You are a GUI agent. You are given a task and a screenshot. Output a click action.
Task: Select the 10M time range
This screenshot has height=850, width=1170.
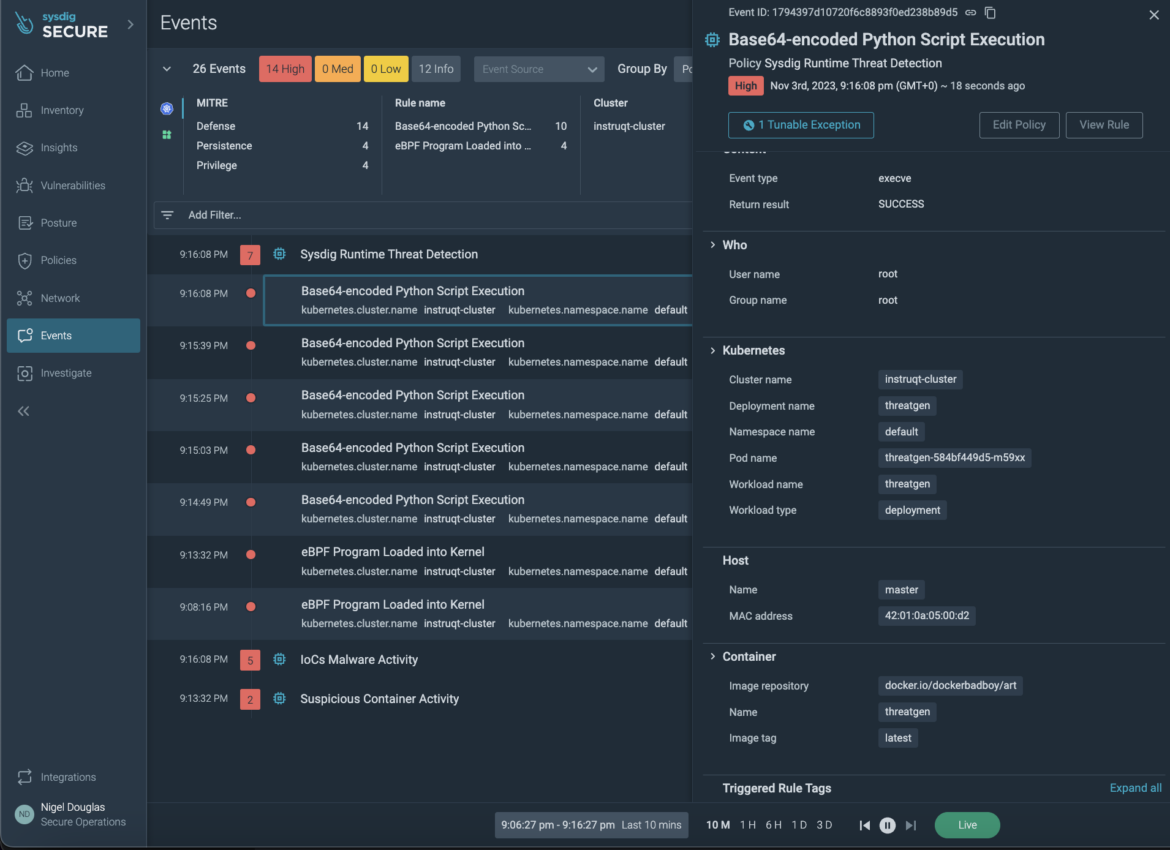click(718, 825)
